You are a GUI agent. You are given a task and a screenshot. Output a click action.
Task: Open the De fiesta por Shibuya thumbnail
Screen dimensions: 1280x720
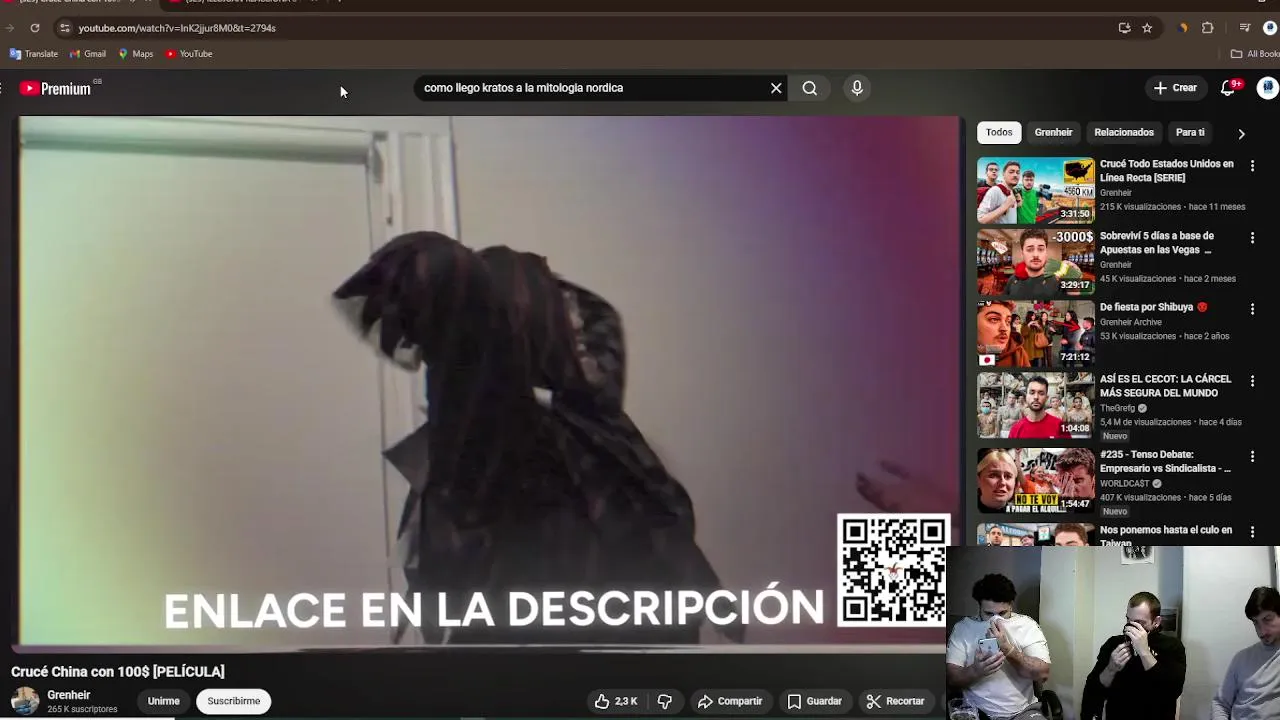(x=1035, y=334)
